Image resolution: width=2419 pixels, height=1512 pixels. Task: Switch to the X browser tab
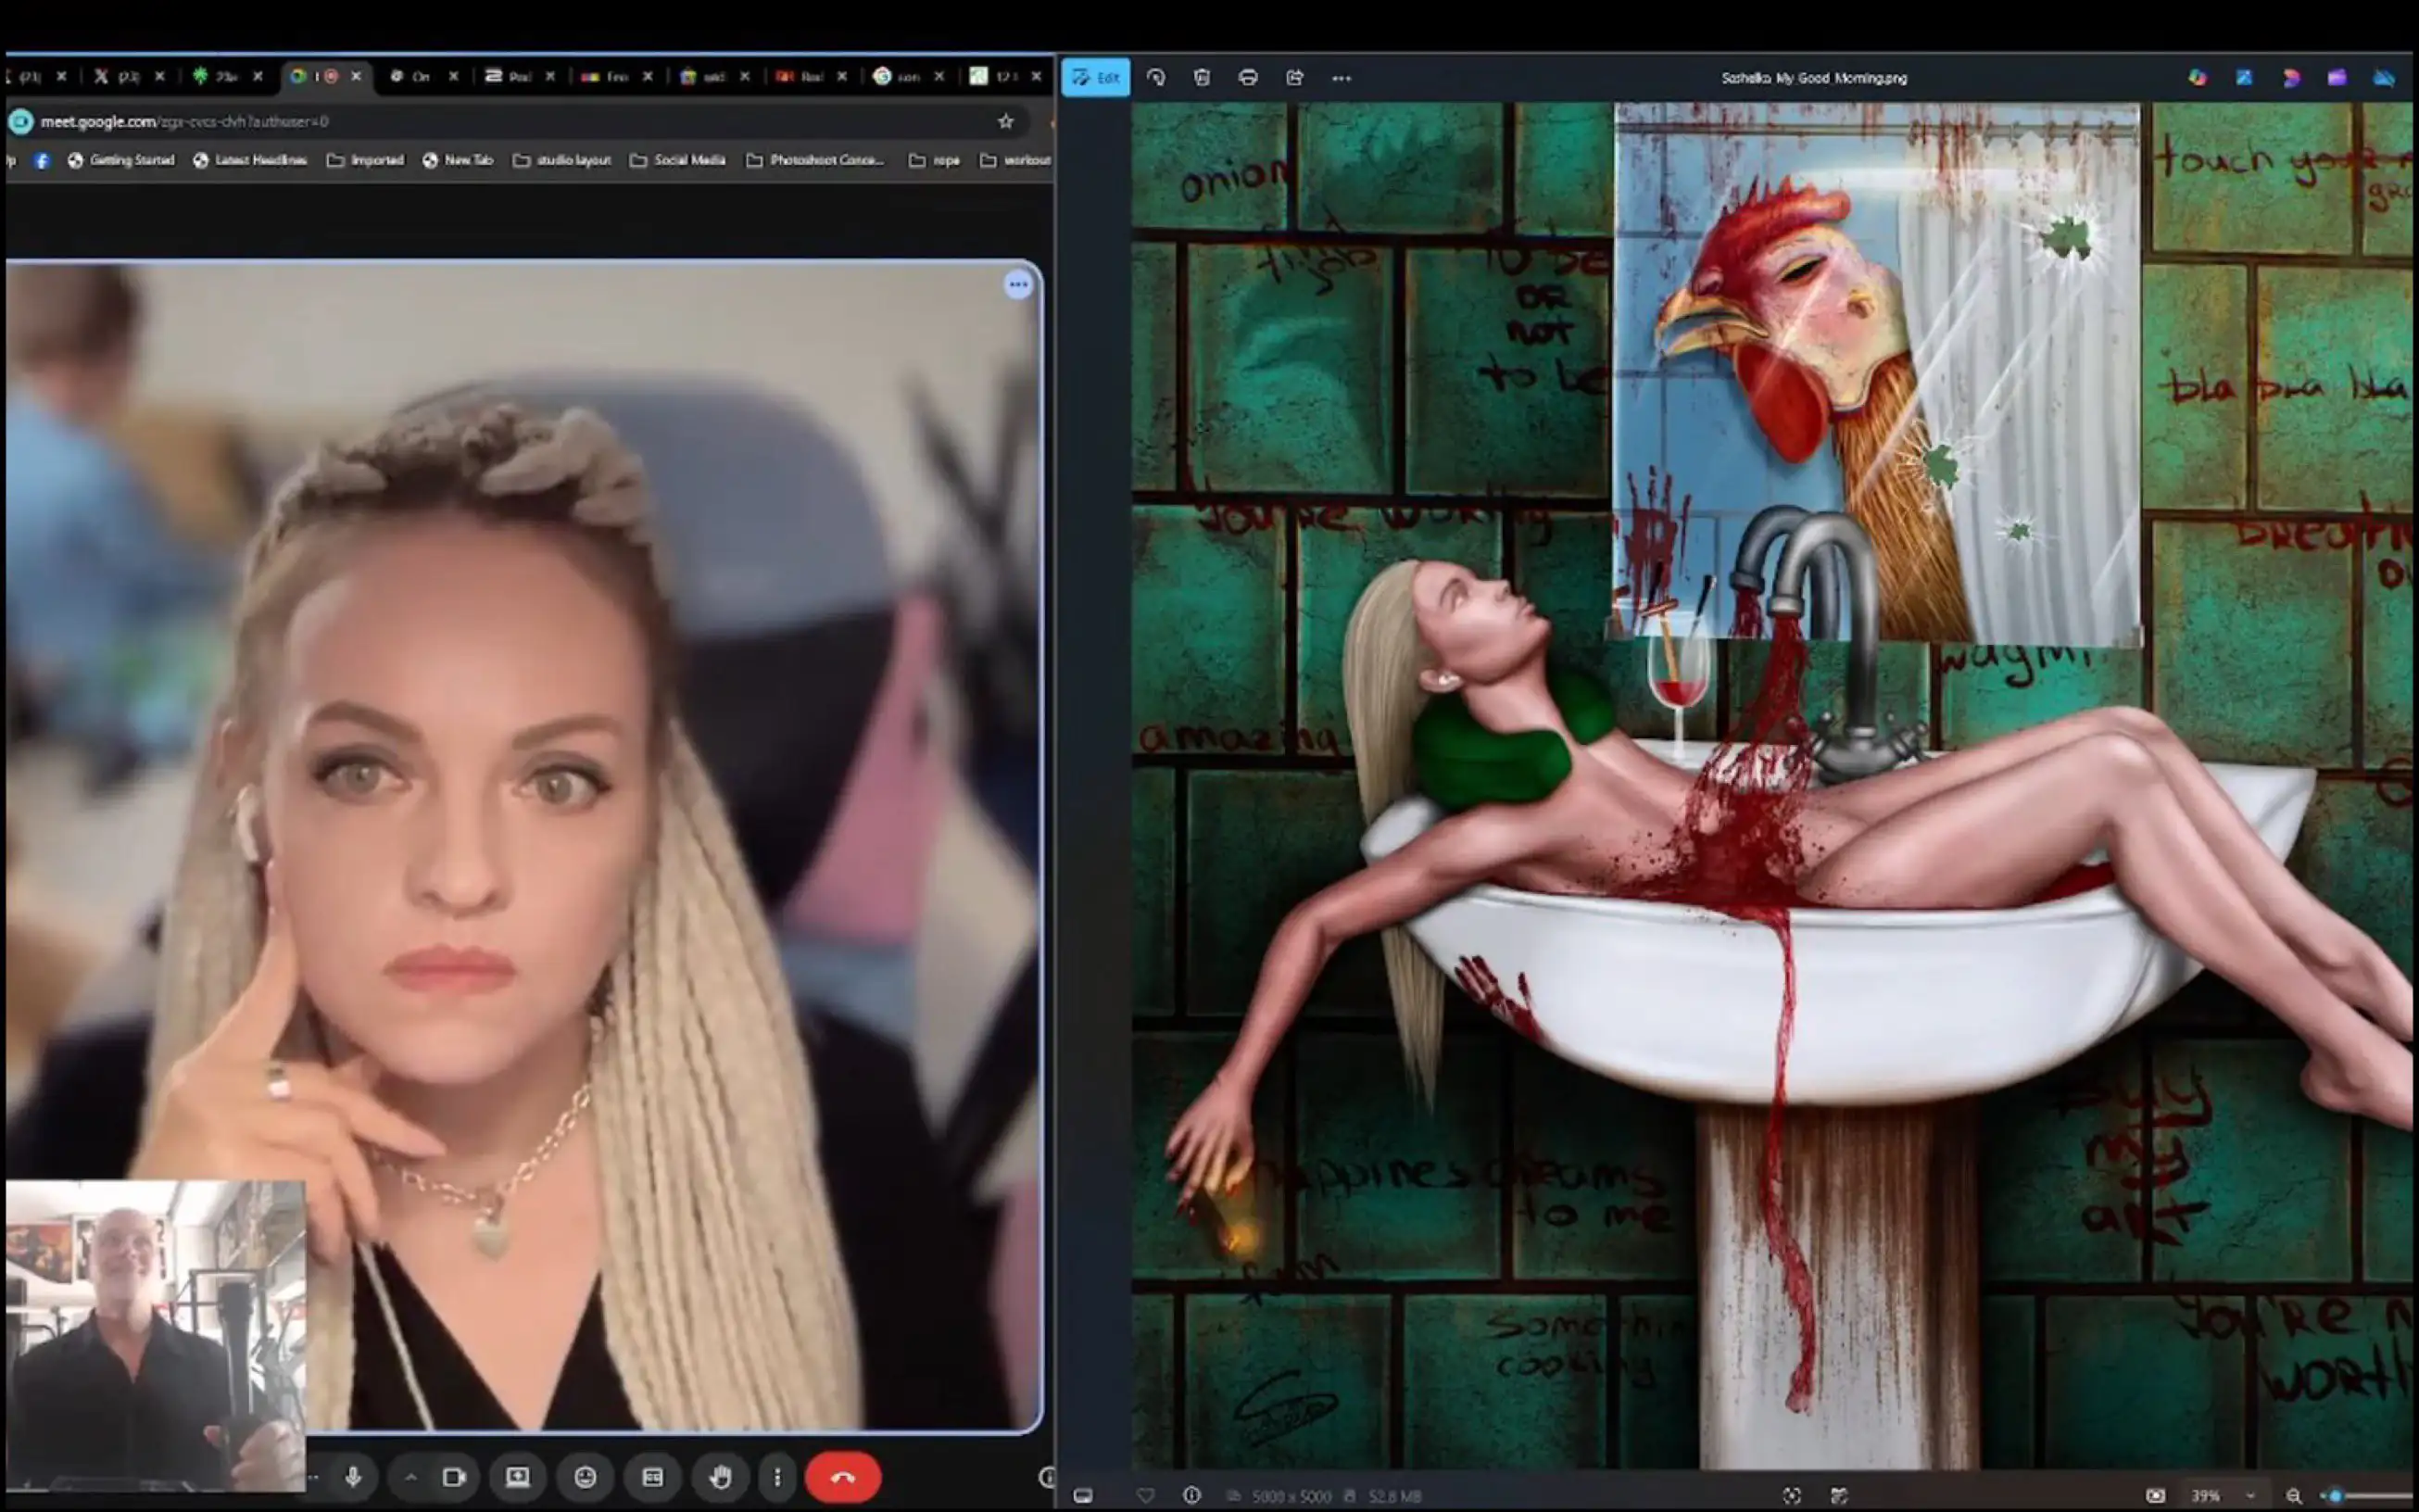[x=118, y=76]
